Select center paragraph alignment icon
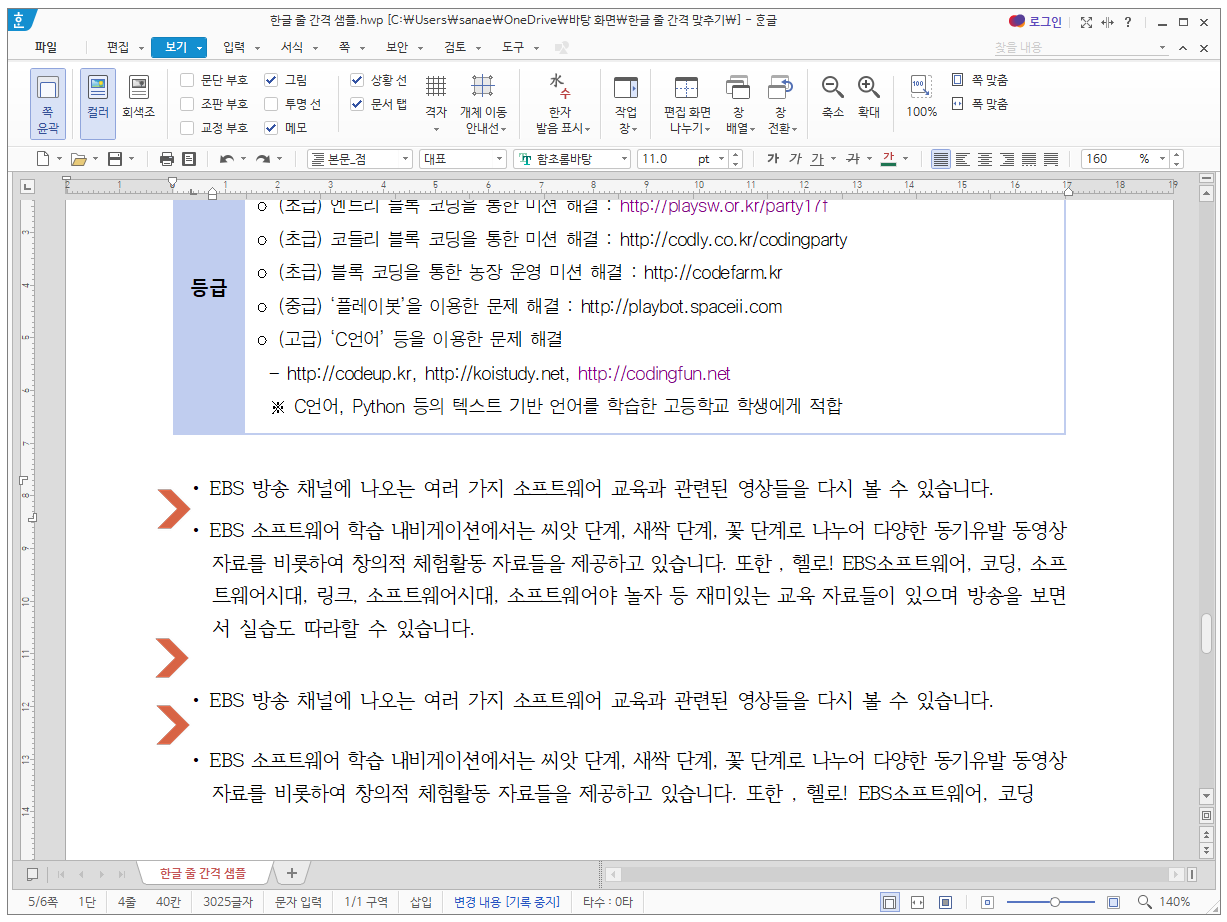 [x=985, y=159]
